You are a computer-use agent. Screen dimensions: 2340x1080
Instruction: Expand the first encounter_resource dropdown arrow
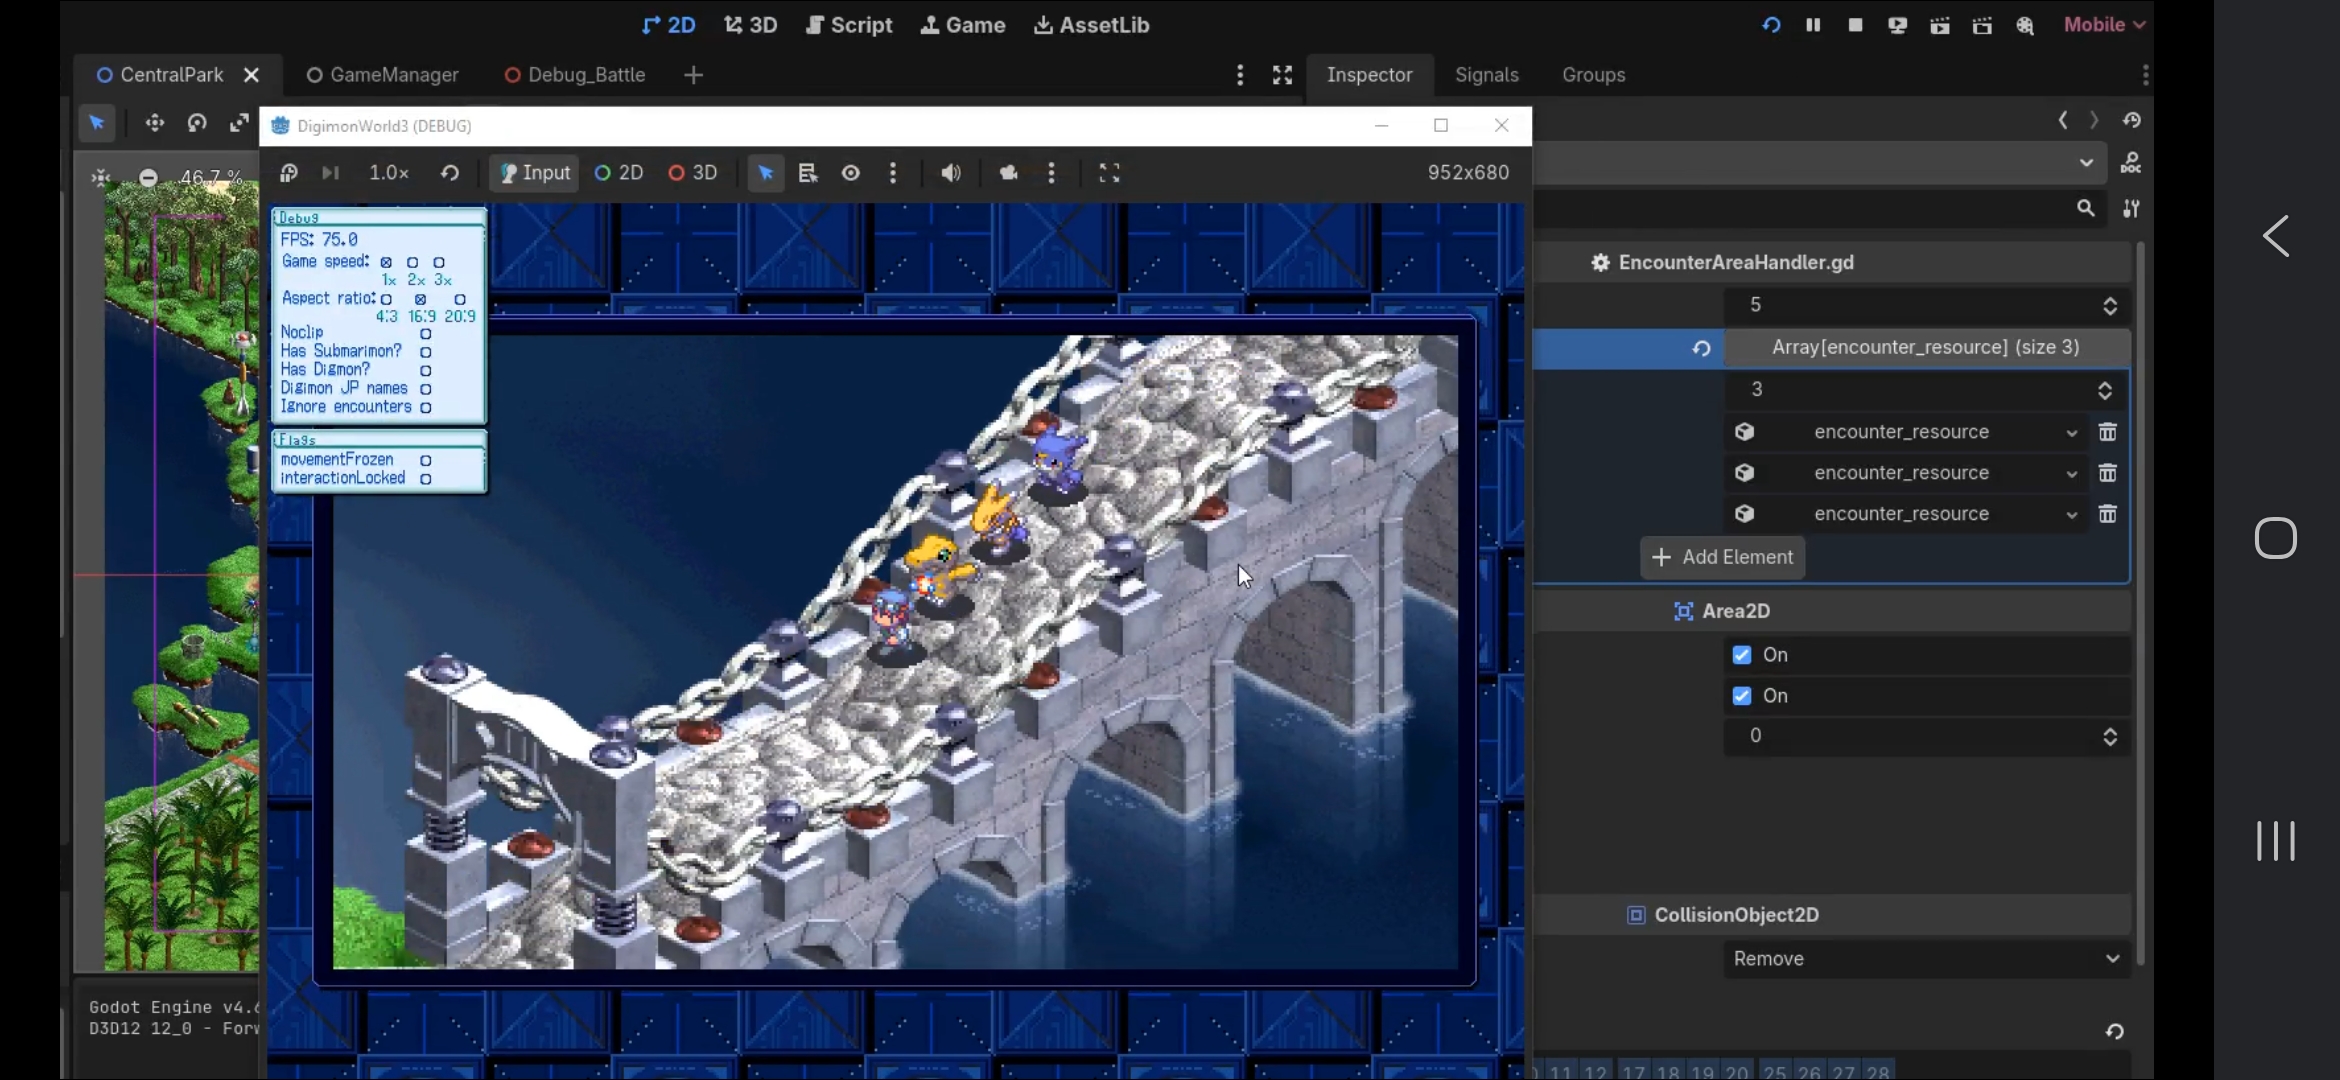(x=2072, y=433)
